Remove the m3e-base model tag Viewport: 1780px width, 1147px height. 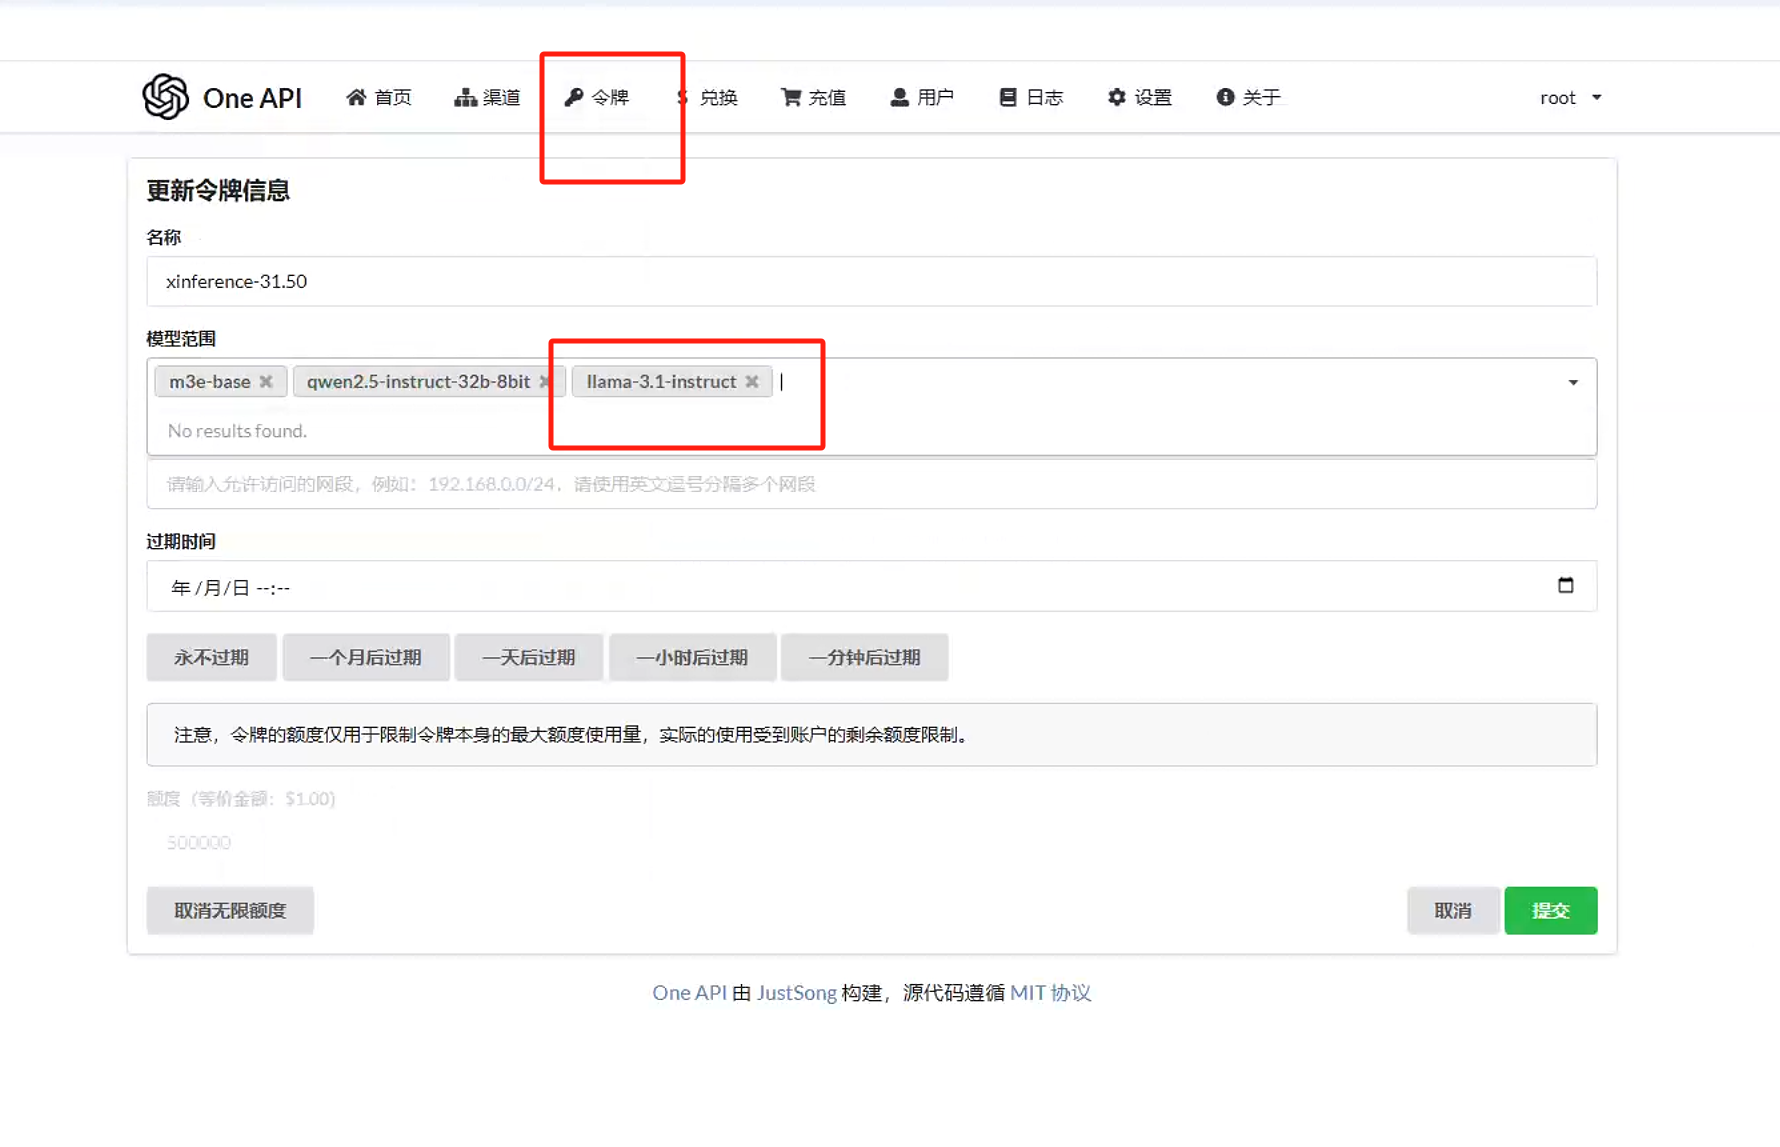266,382
